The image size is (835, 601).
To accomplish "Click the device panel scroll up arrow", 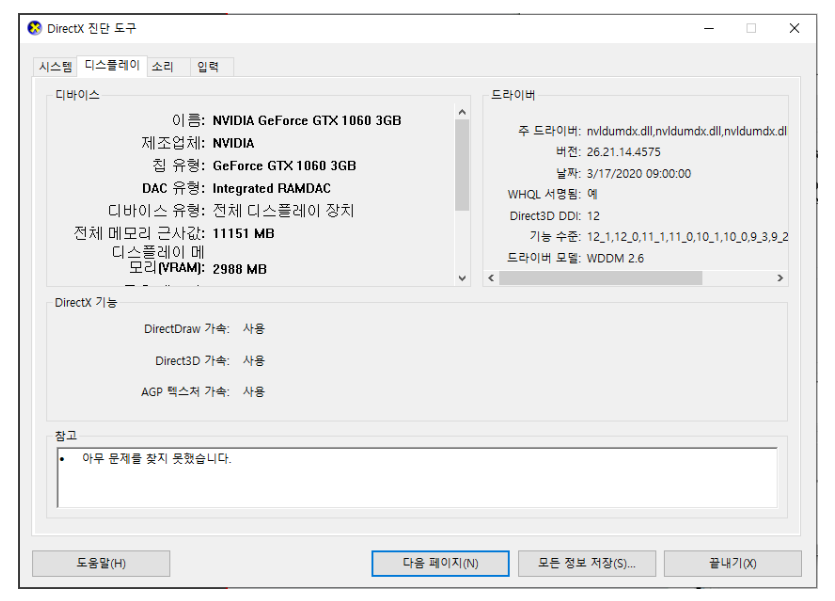I will 462,112.
